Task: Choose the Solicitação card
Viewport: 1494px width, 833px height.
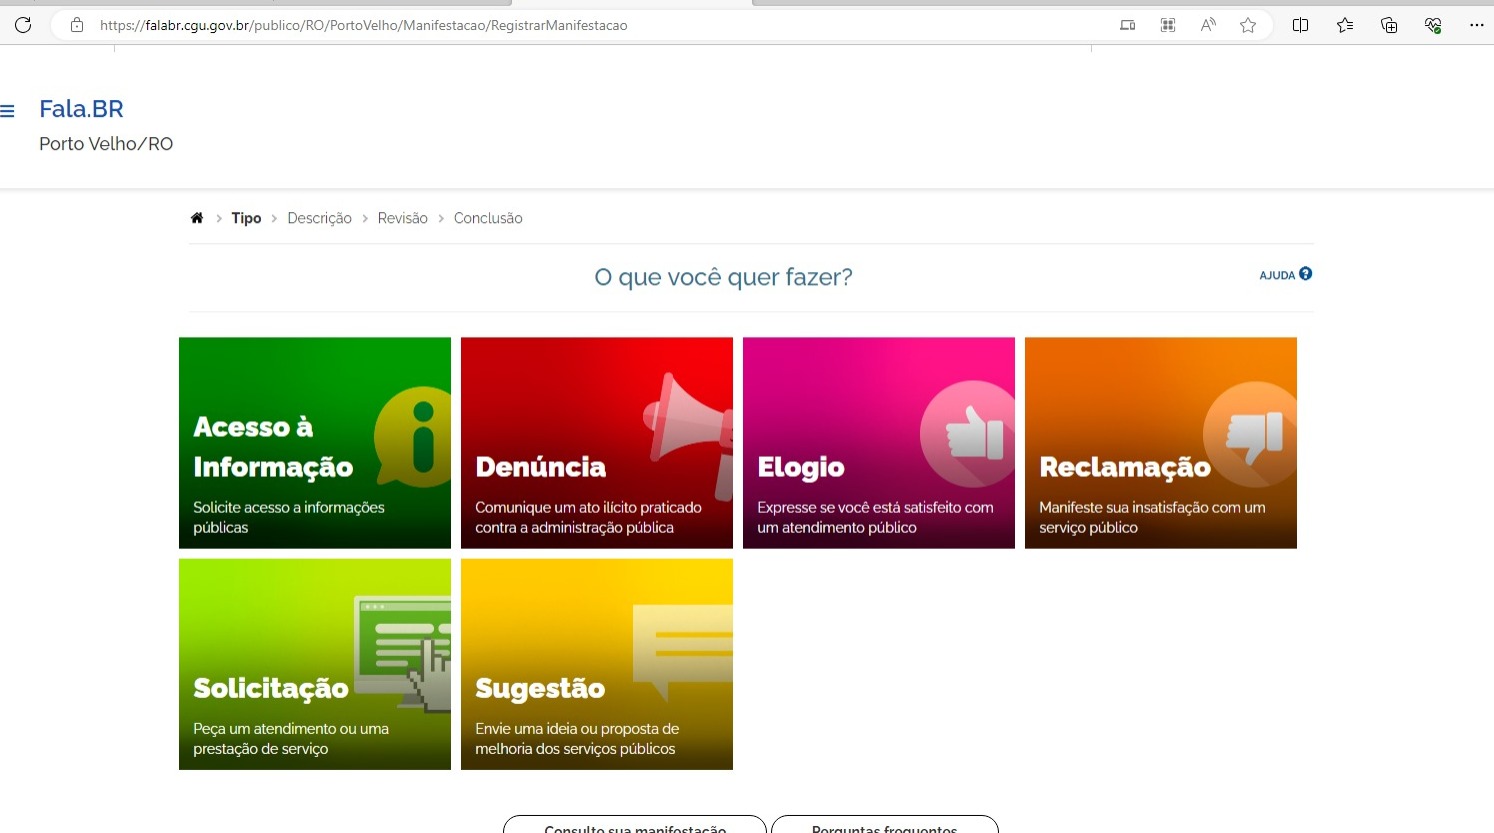Action: tap(315, 664)
